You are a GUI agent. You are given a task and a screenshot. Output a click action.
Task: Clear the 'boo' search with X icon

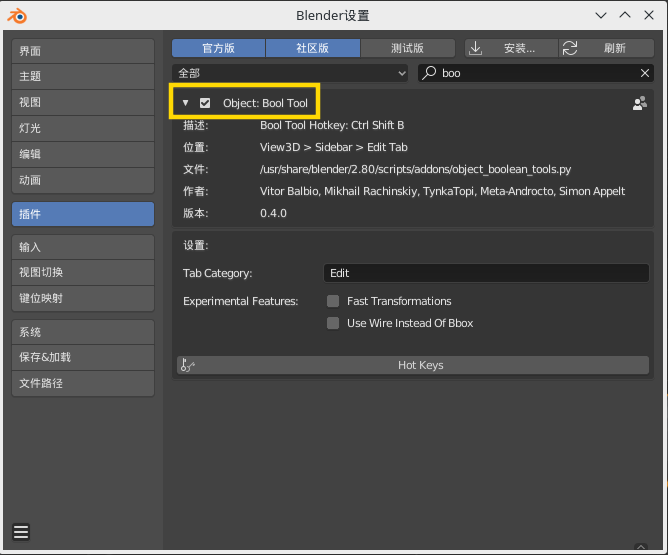pos(645,73)
